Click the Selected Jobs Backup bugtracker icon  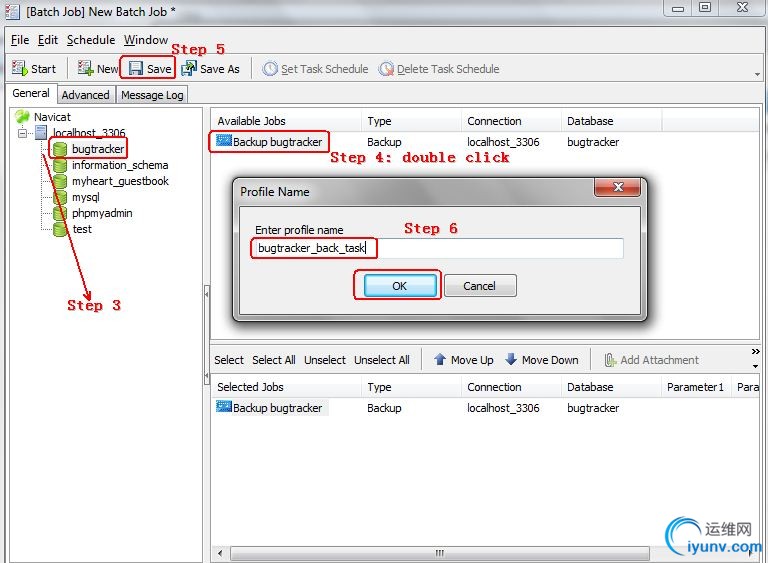tap(224, 407)
